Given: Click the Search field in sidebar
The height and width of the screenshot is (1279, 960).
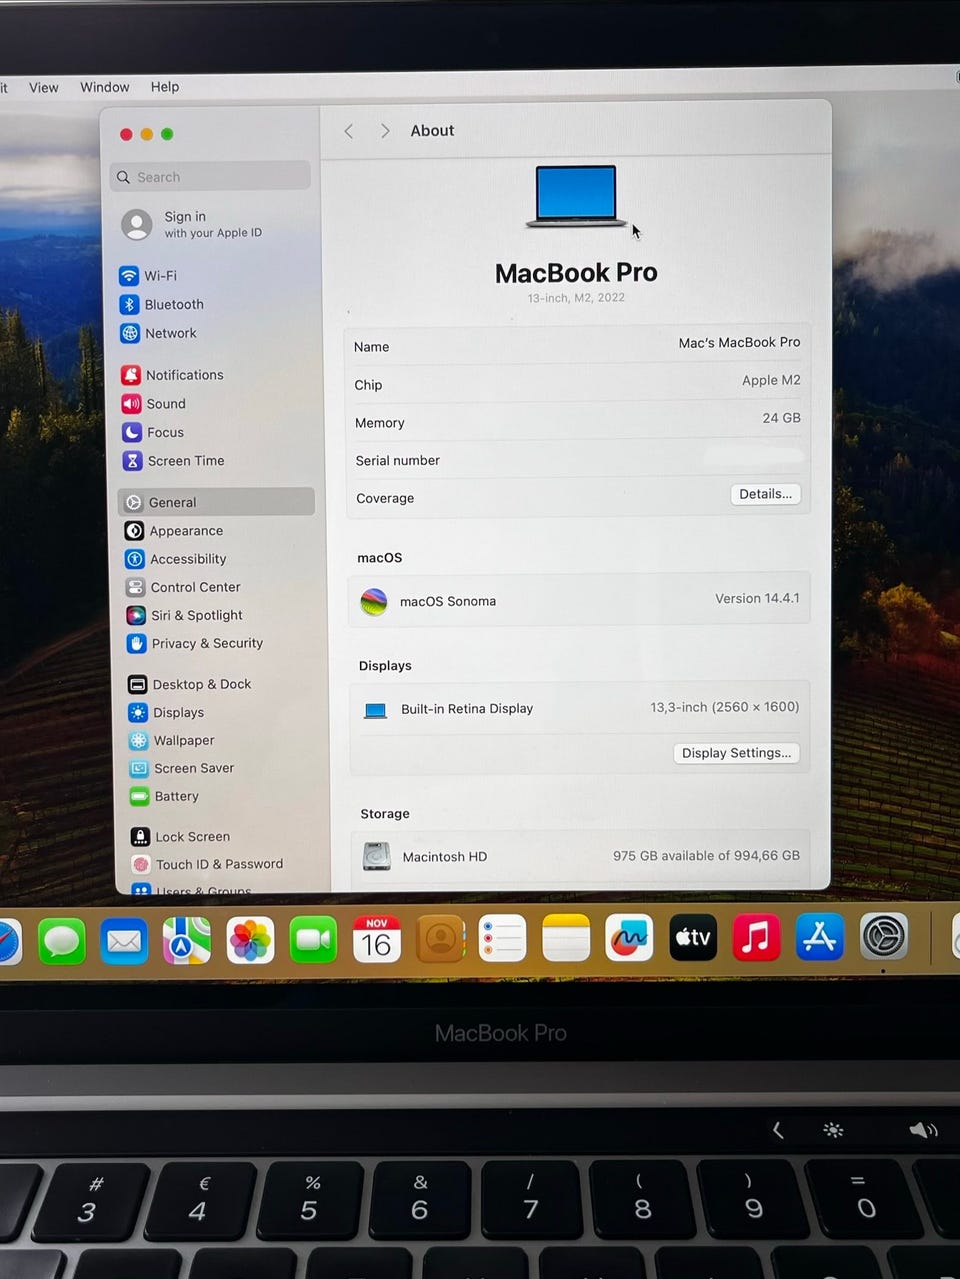Looking at the screenshot, I should [210, 177].
